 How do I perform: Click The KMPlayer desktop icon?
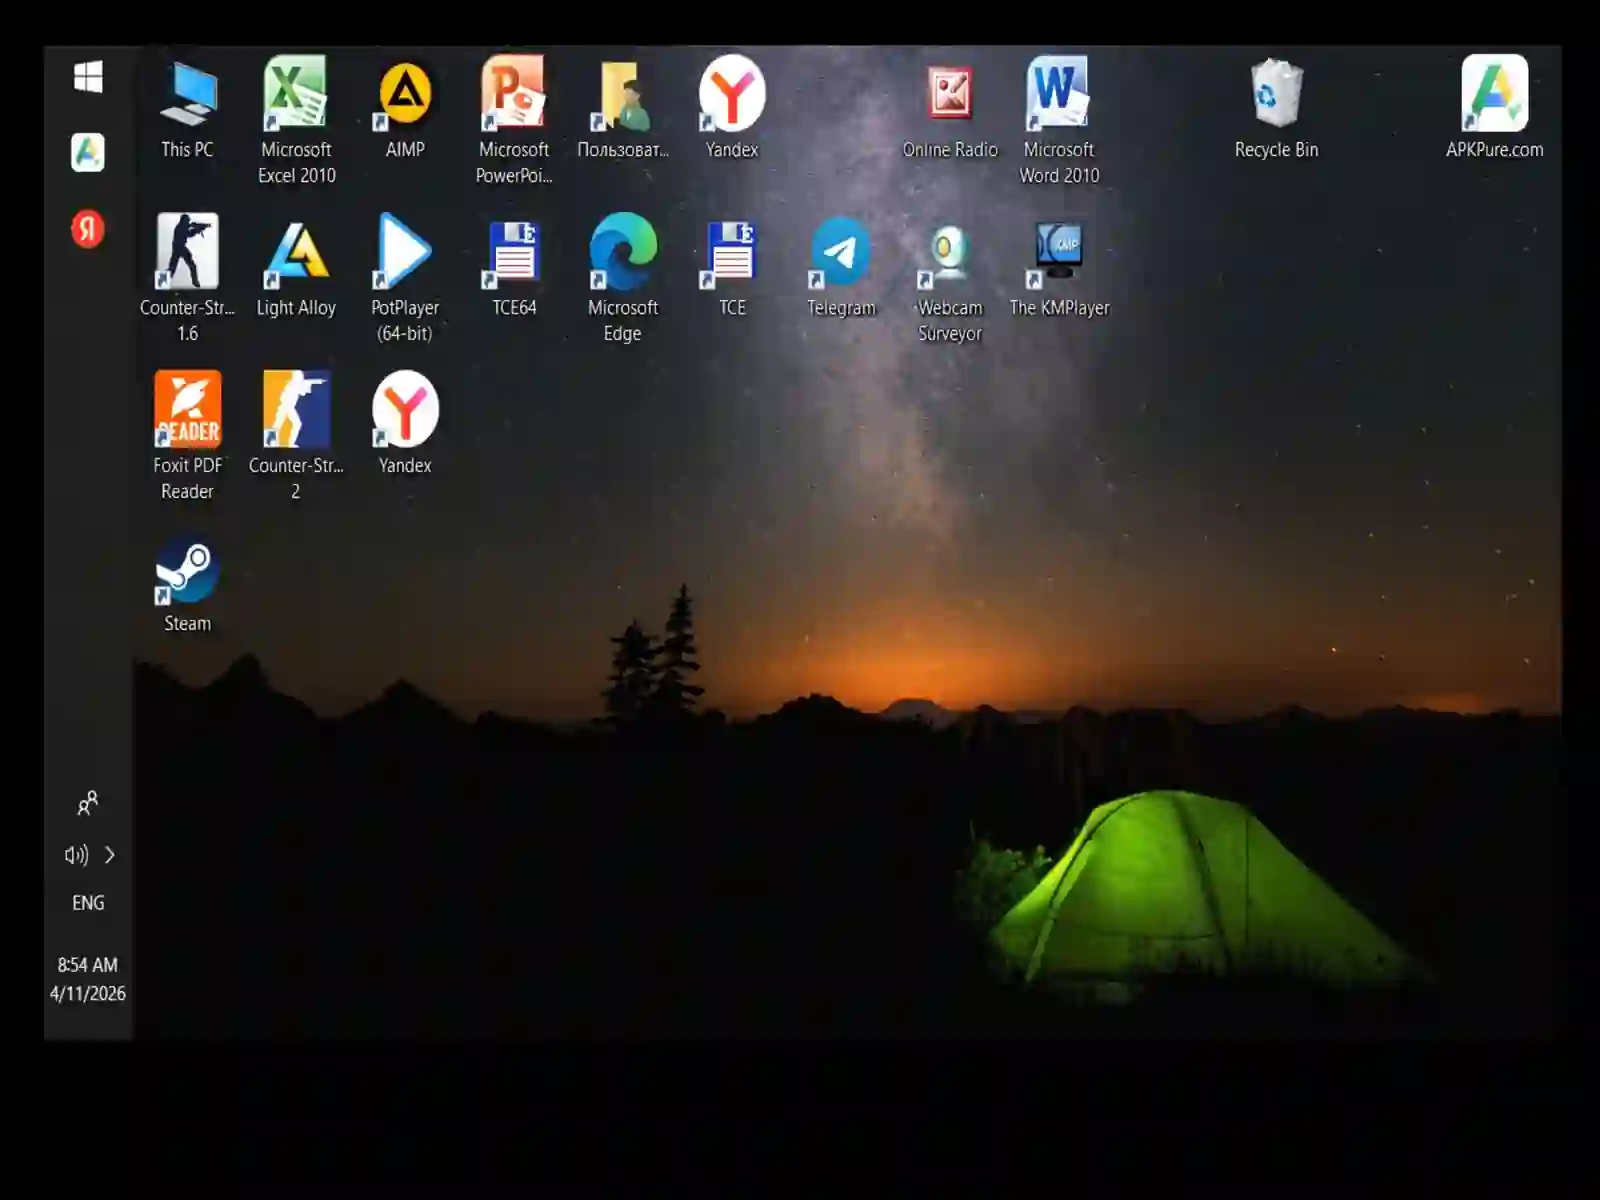pos(1059,268)
